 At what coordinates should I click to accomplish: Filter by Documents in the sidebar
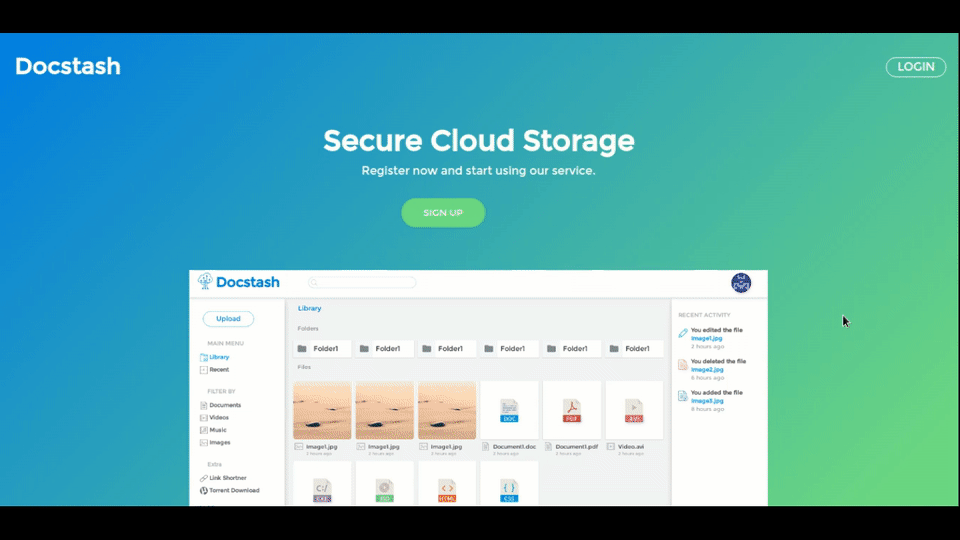tap(224, 405)
